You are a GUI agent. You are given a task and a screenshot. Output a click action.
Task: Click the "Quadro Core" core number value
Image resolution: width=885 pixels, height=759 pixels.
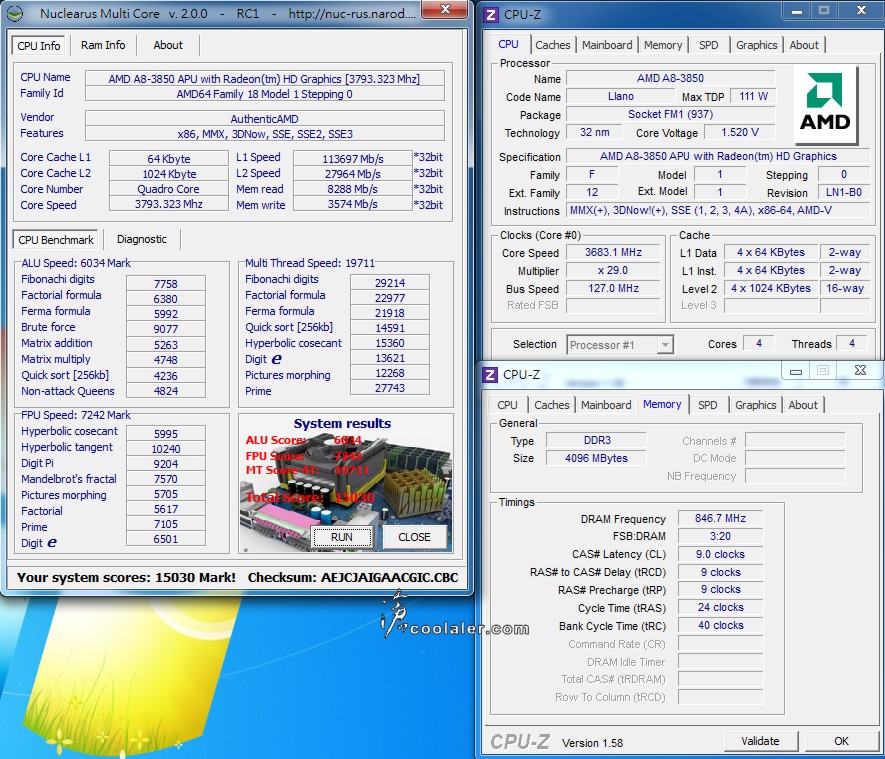coord(168,189)
